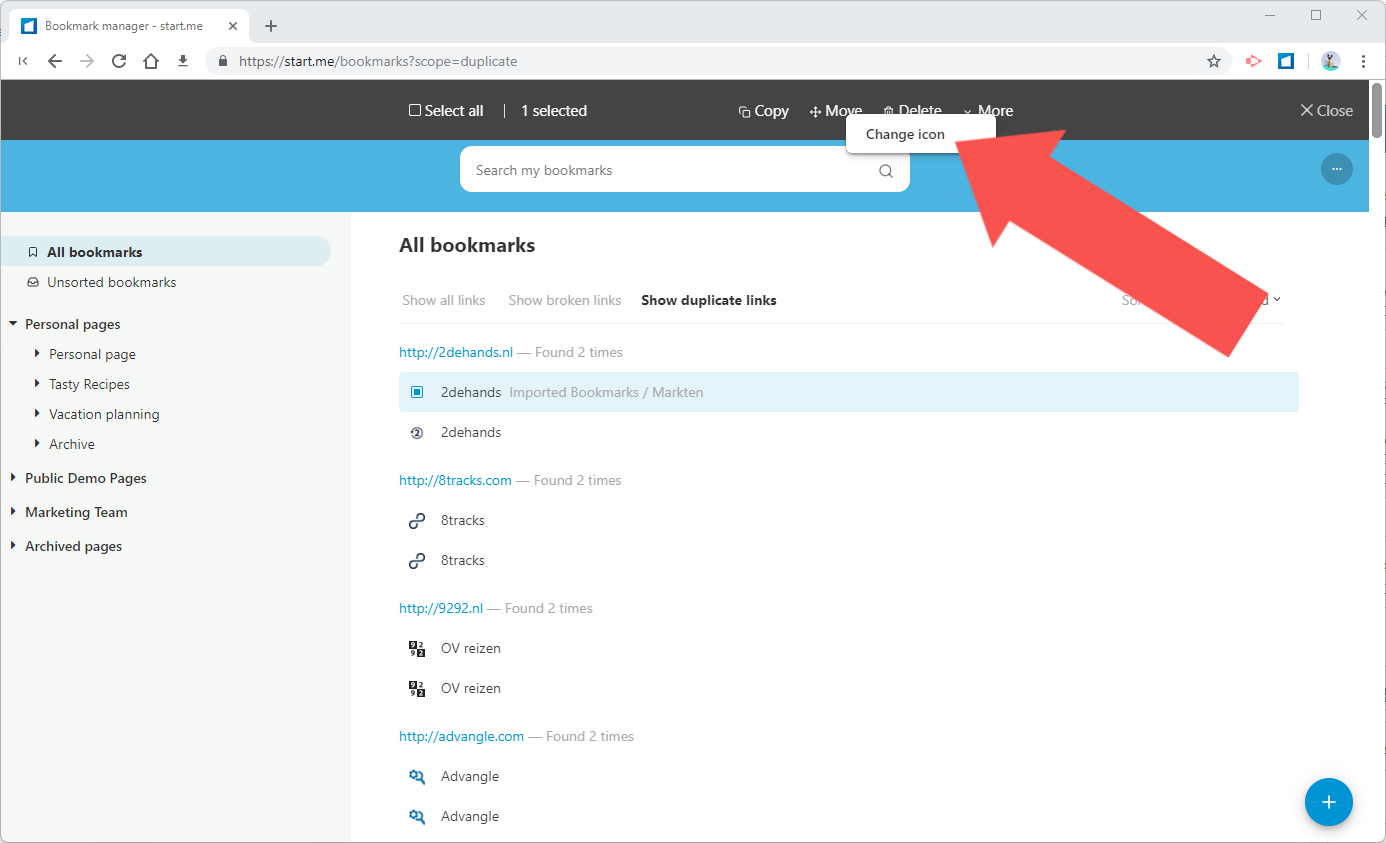The height and width of the screenshot is (843, 1386).
Task: Reload the page with the refresh icon
Action: pos(119,61)
